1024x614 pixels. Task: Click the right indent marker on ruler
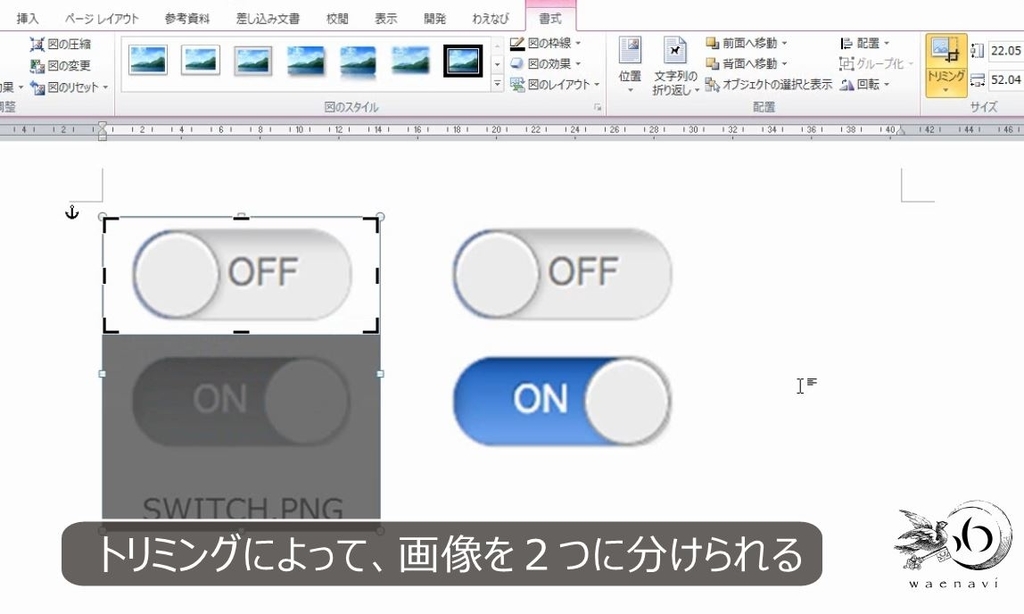901,131
